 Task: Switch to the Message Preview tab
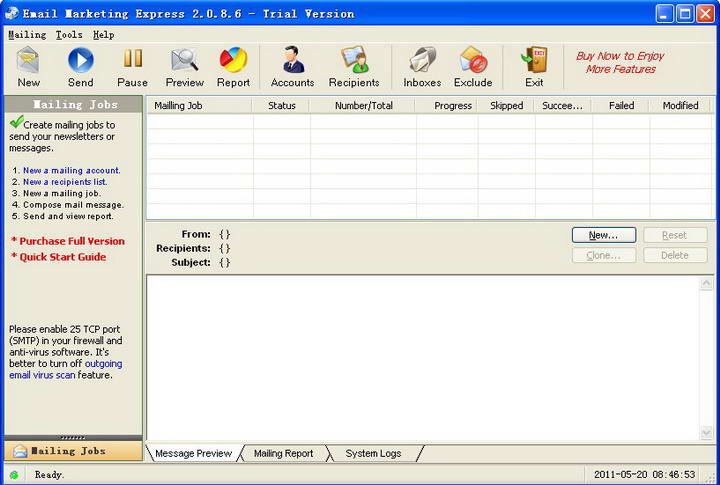[x=193, y=453]
